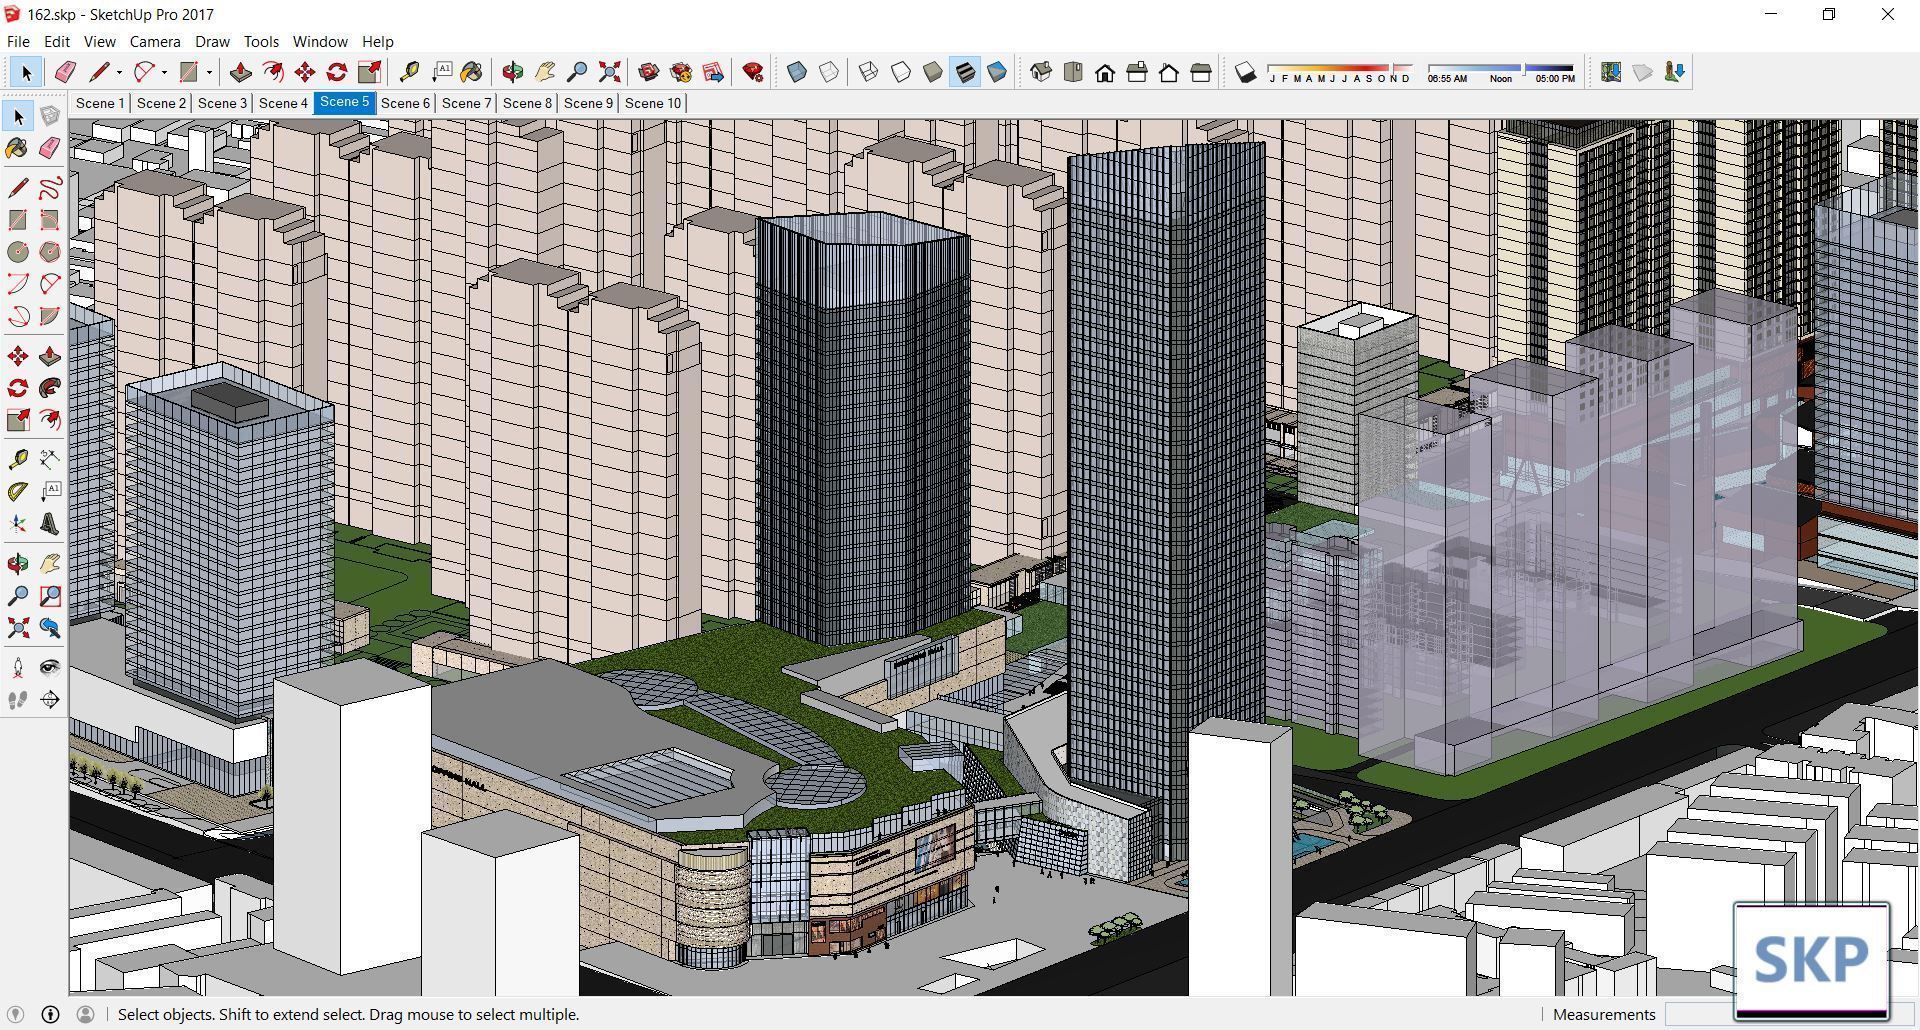Open the Camera menu
The width and height of the screenshot is (1920, 1030).
point(155,41)
